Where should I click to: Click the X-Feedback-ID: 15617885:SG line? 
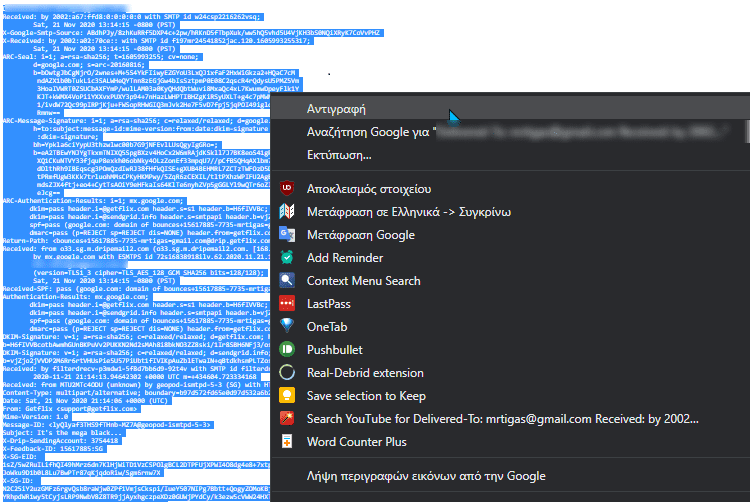coord(55,448)
